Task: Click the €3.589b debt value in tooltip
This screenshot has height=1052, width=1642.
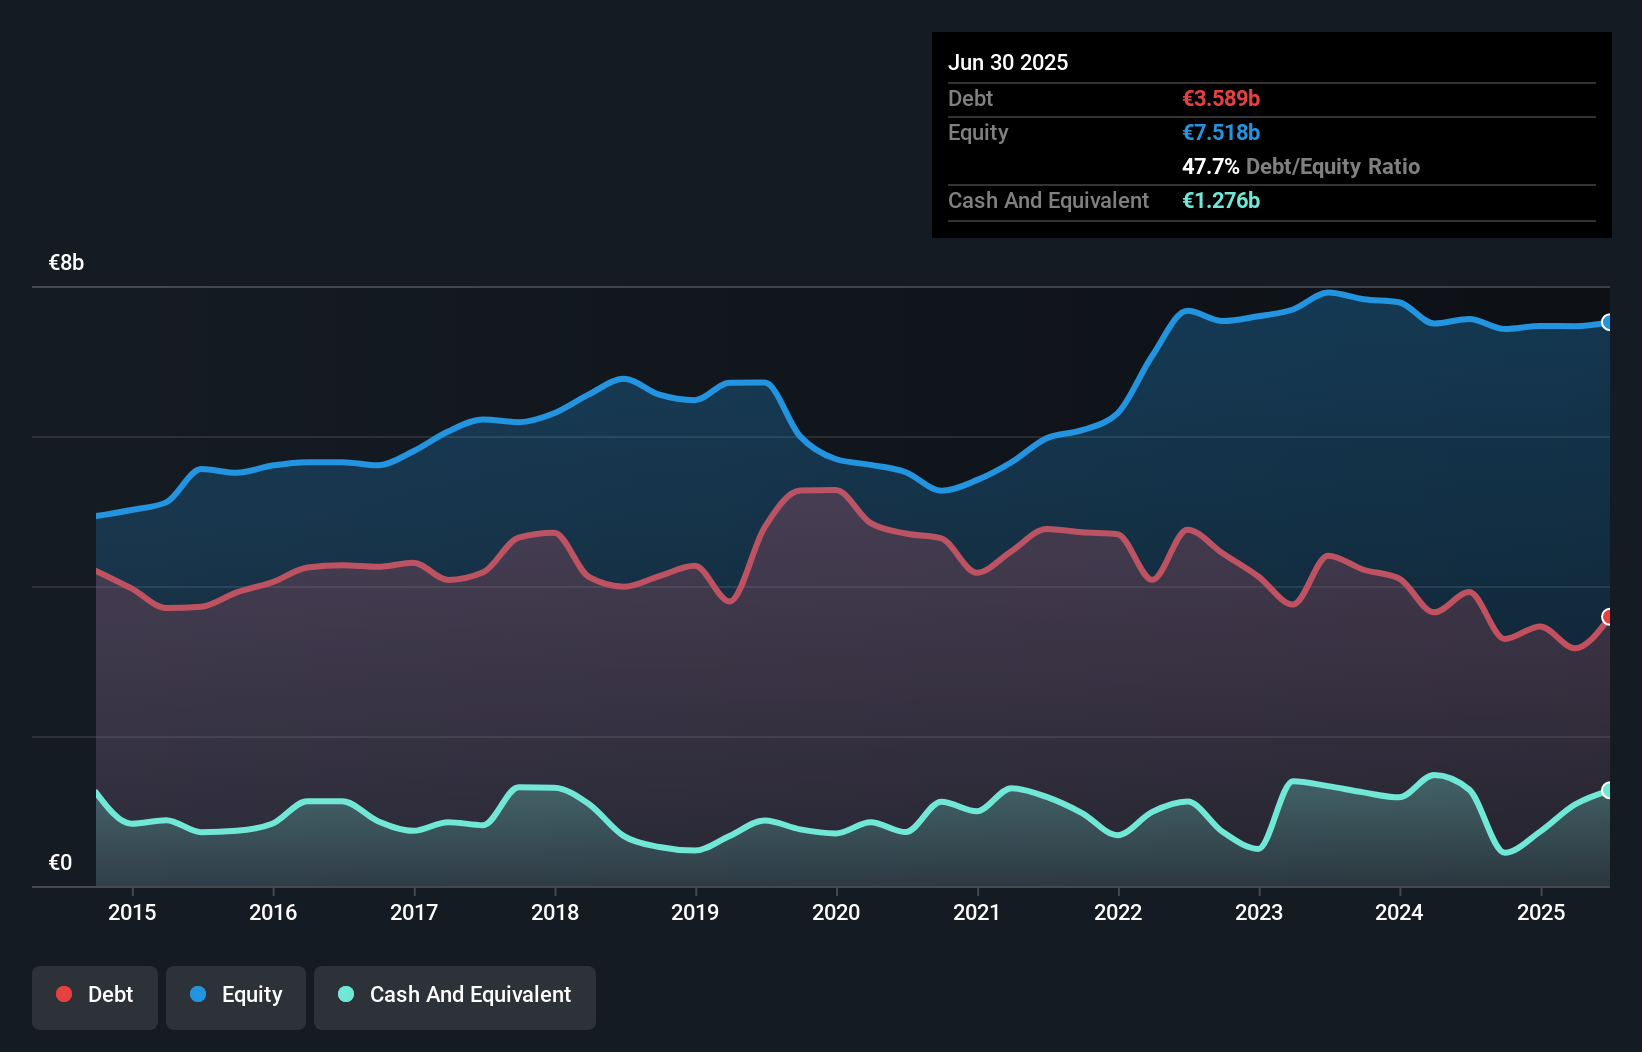Action: coord(1221,99)
